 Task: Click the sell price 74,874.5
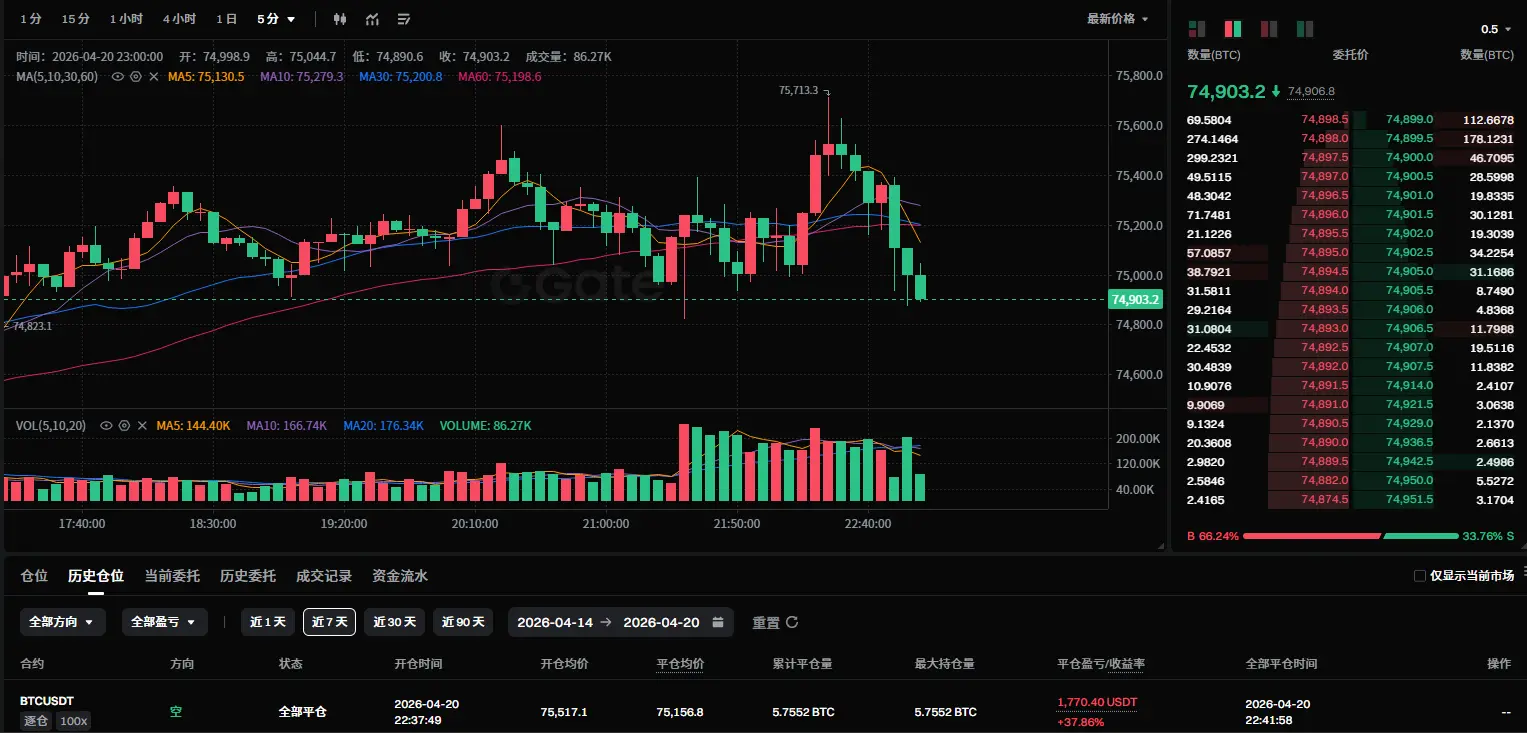pyautogui.click(x=1325, y=500)
